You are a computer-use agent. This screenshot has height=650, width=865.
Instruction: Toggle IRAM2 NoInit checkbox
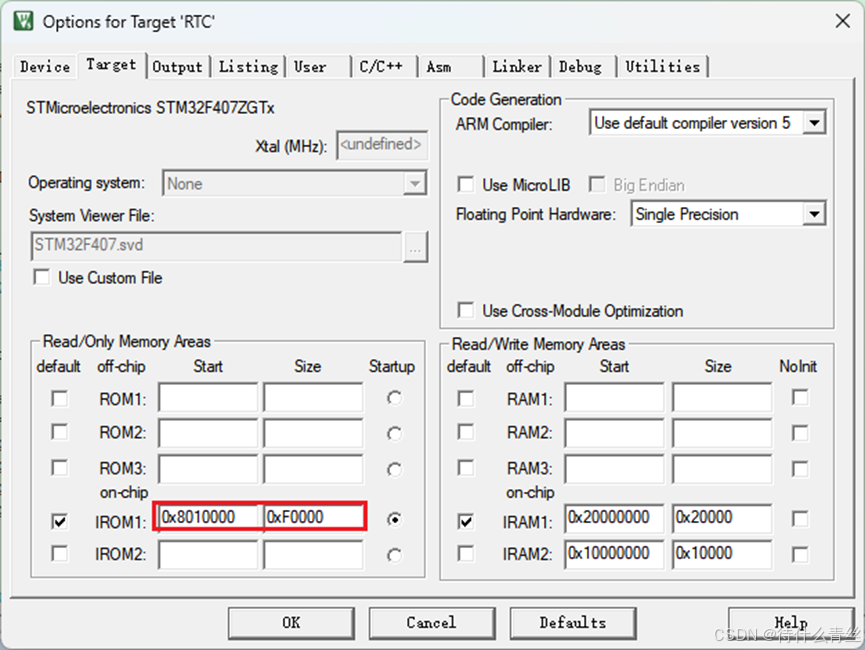click(800, 554)
